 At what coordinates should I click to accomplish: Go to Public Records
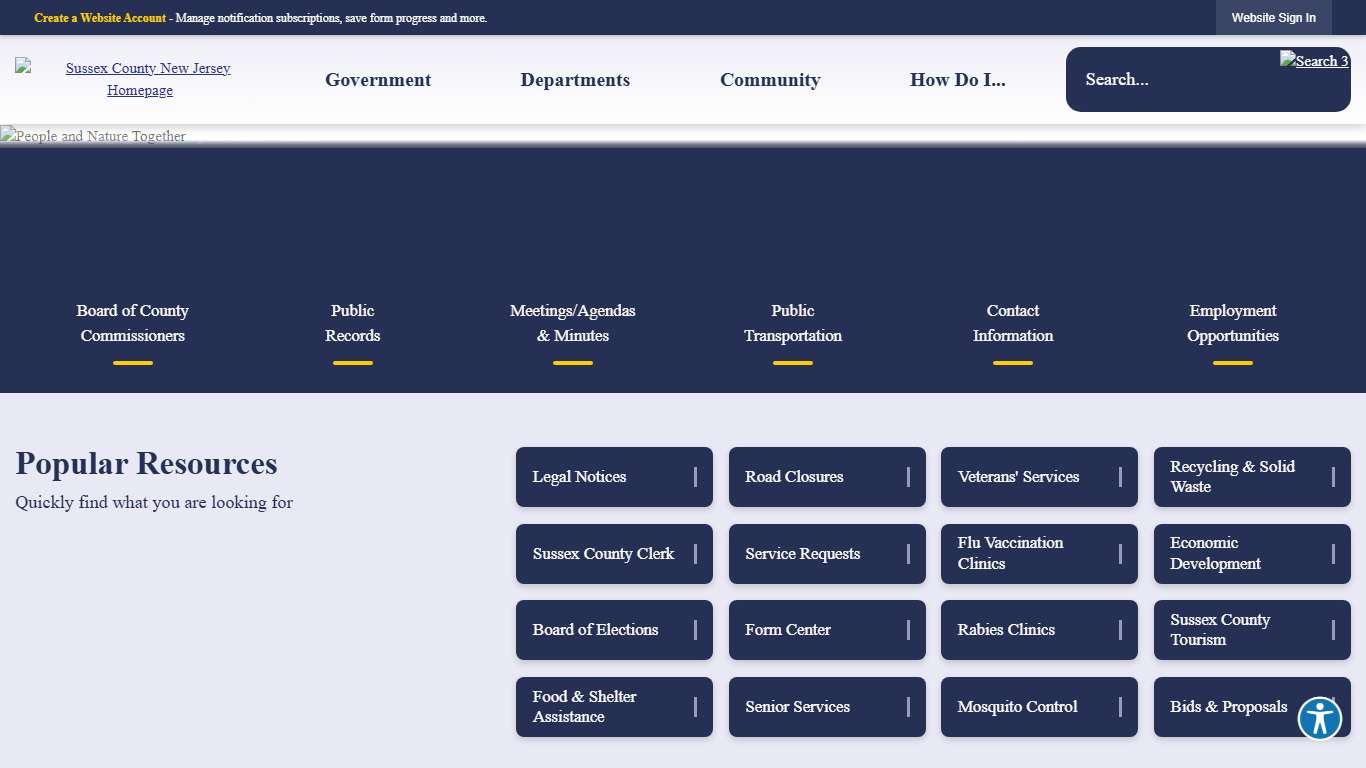pyautogui.click(x=353, y=323)
